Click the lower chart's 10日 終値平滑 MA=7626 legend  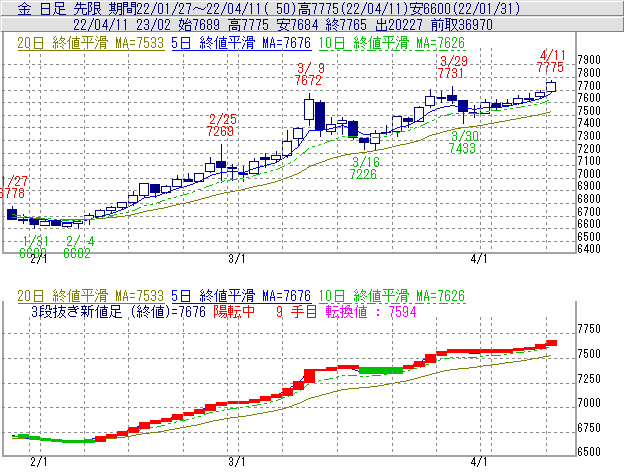click(x=392, y=296)
